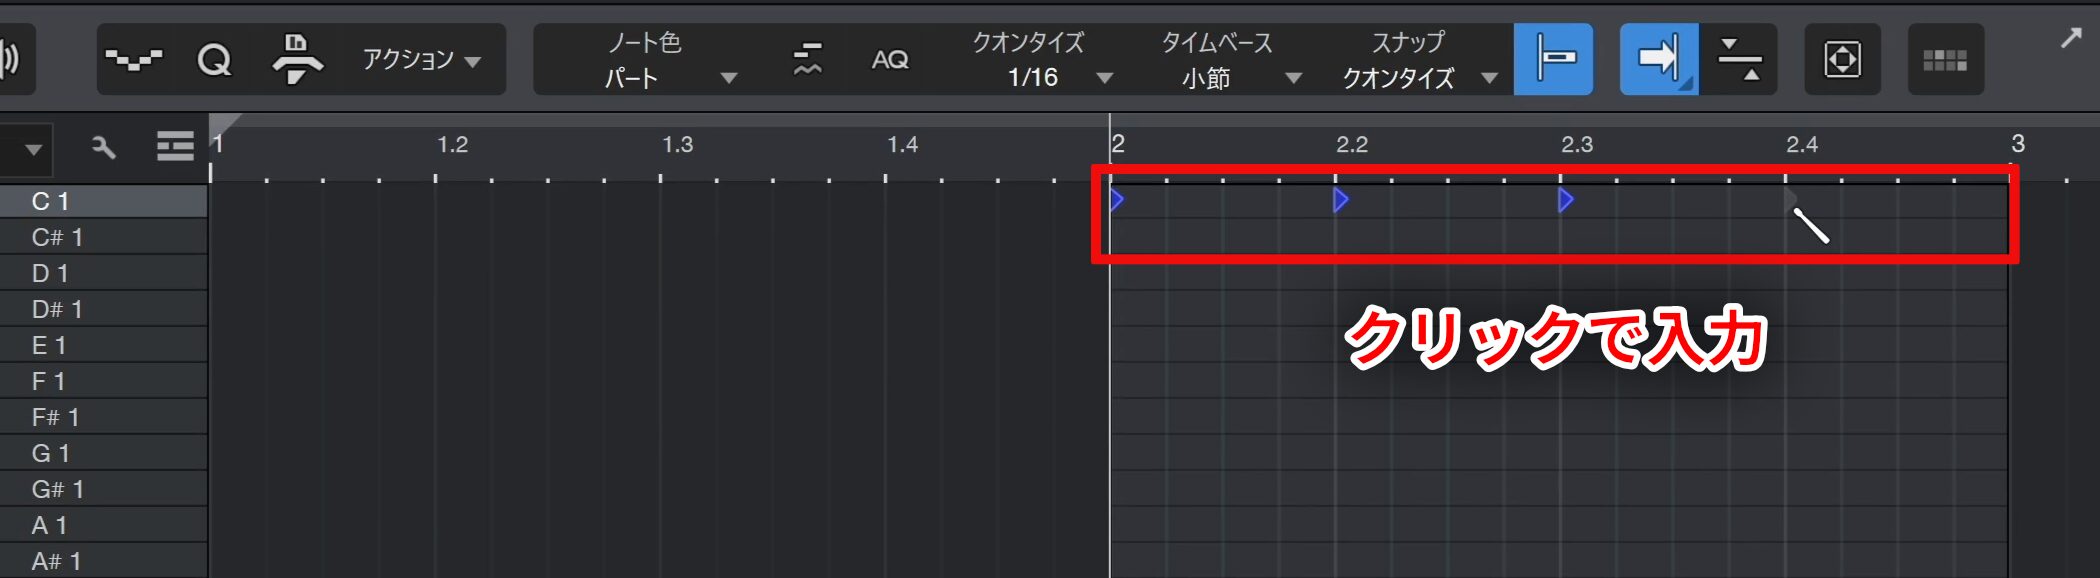The width and height of the screenshot is (2100, 578).
Task: Toggle the two-triangle divider button
Action: coord(1739,60)
